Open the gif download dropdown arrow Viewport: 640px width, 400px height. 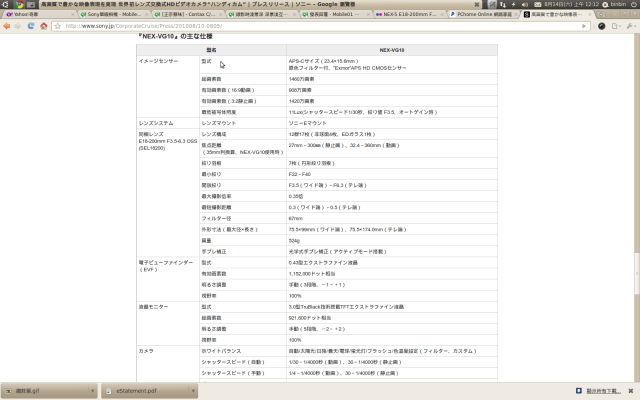[93, 391]
